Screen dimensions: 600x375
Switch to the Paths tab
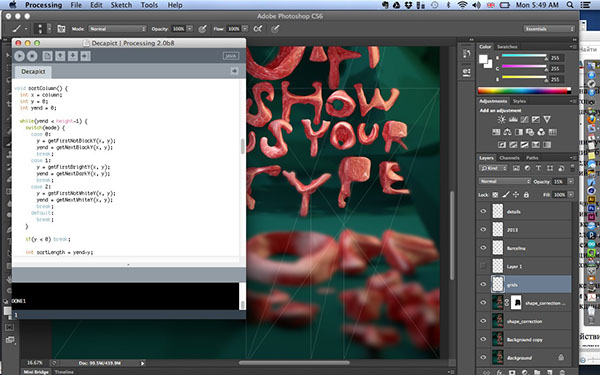(532, 158)
